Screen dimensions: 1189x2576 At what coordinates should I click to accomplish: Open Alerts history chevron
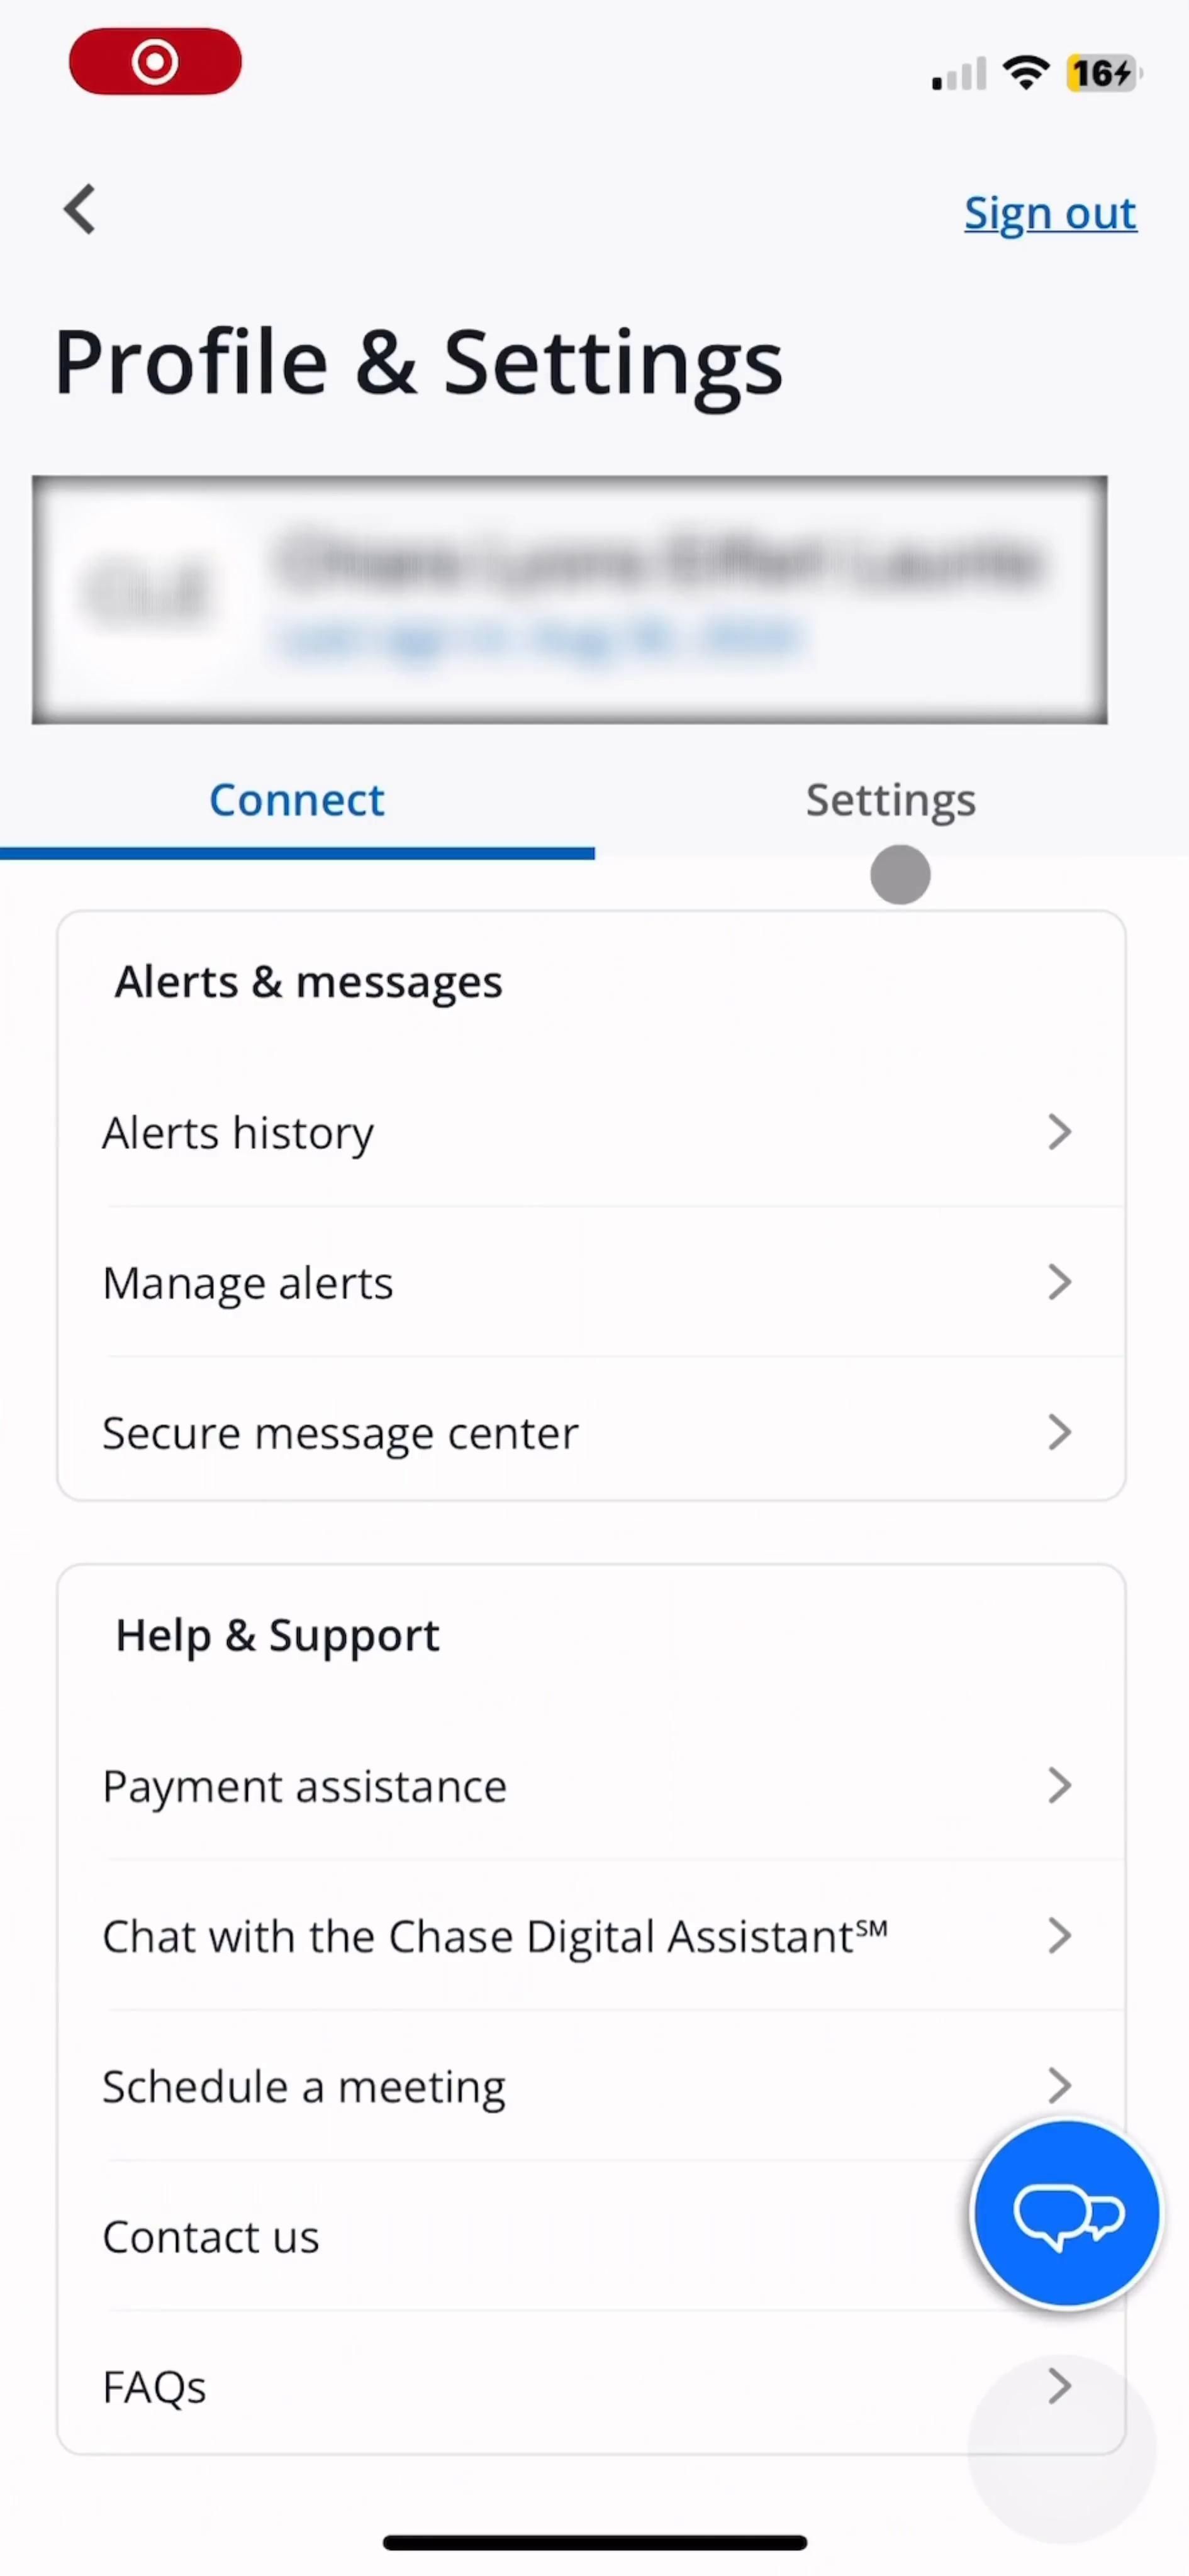tap(1059, 1132)
